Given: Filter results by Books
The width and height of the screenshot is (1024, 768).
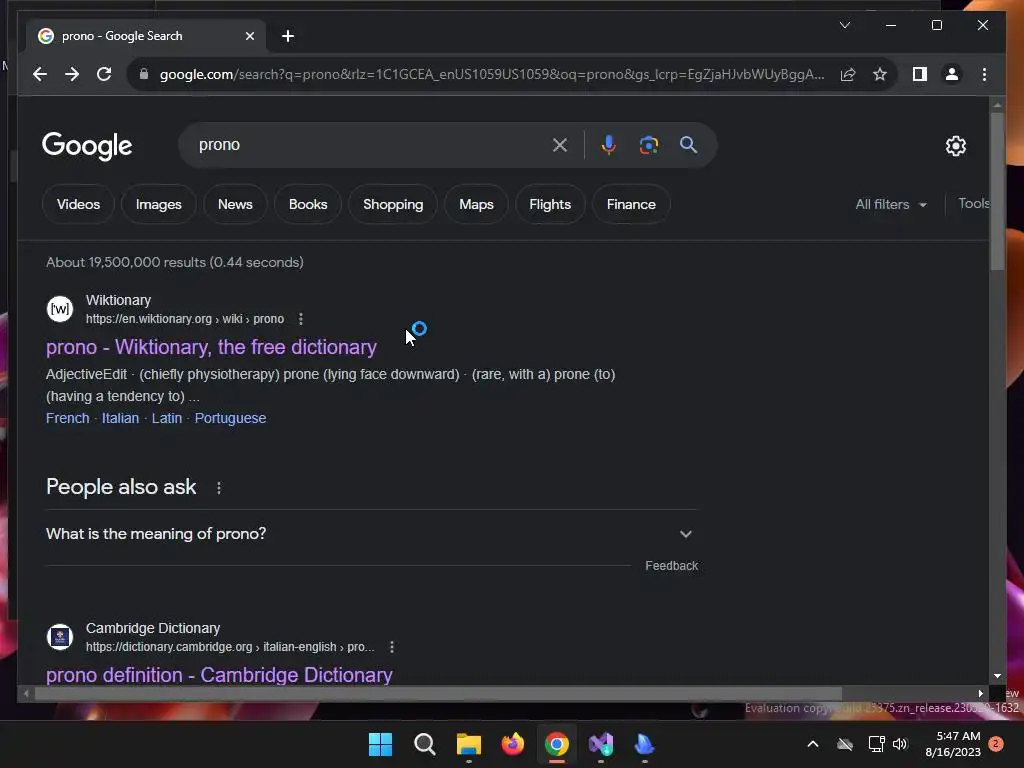Looking at the screenshot, I should click(x=308, y=204).
